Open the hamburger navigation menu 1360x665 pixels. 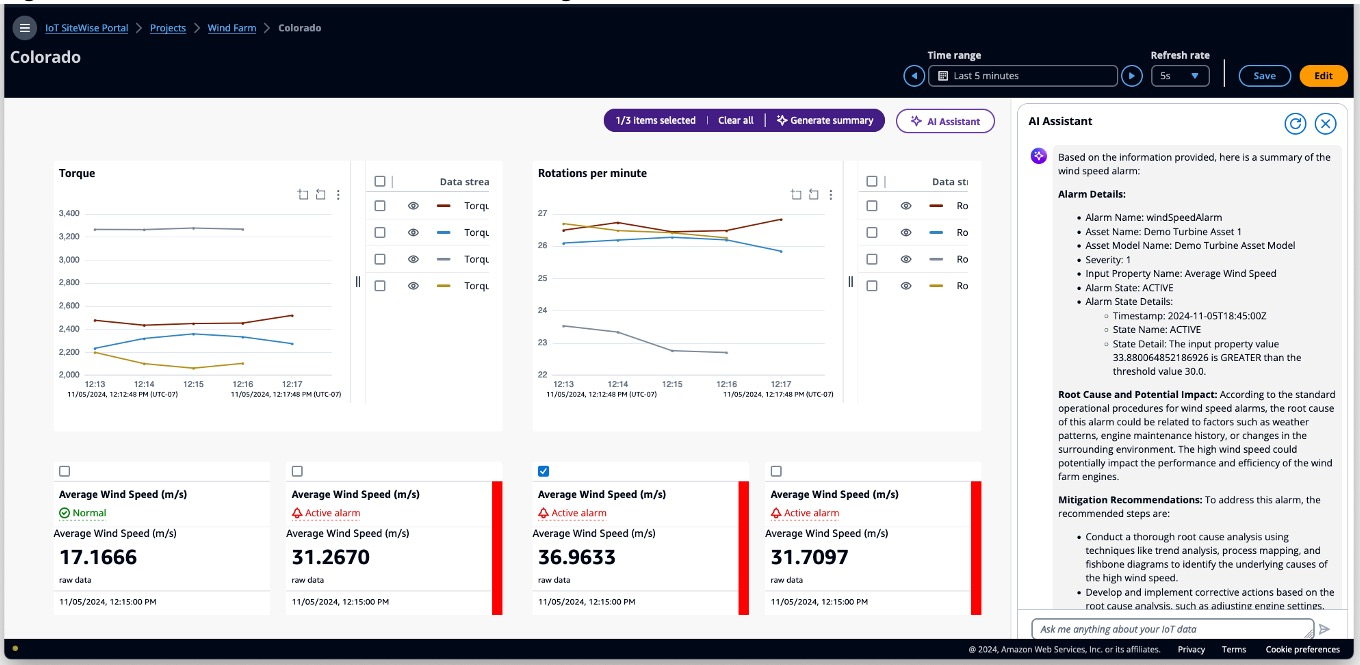coord(24,28)
